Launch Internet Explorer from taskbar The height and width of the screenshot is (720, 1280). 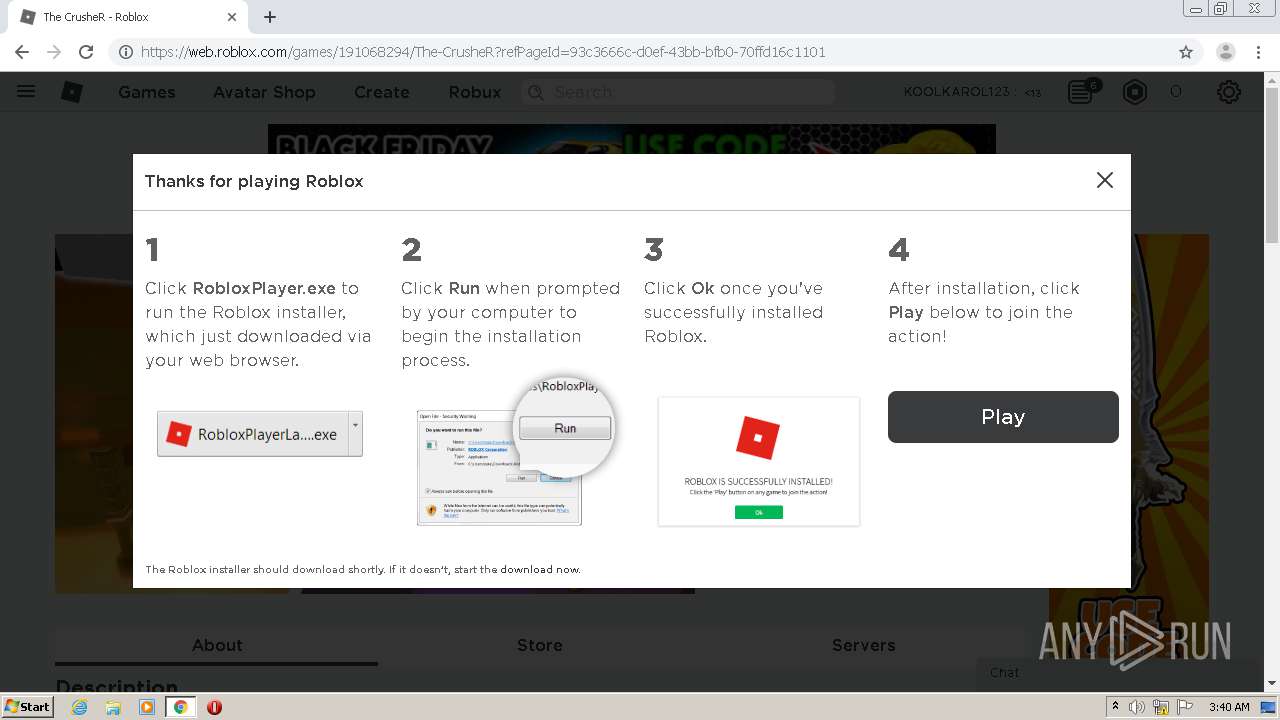click(x=79, y=707)
